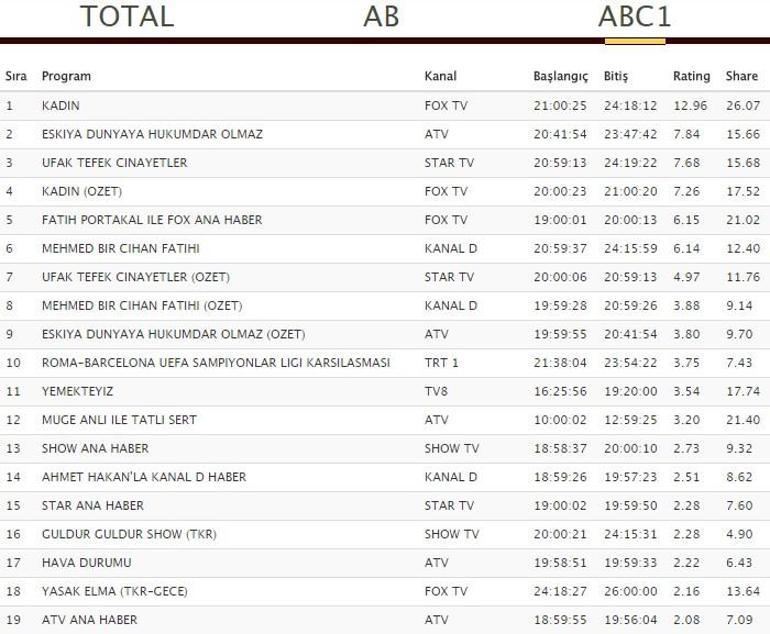770x634 pixels.
Task: Select the SHOW ANA HABER program
Action: pyautogui.click(x=95, y=448)
